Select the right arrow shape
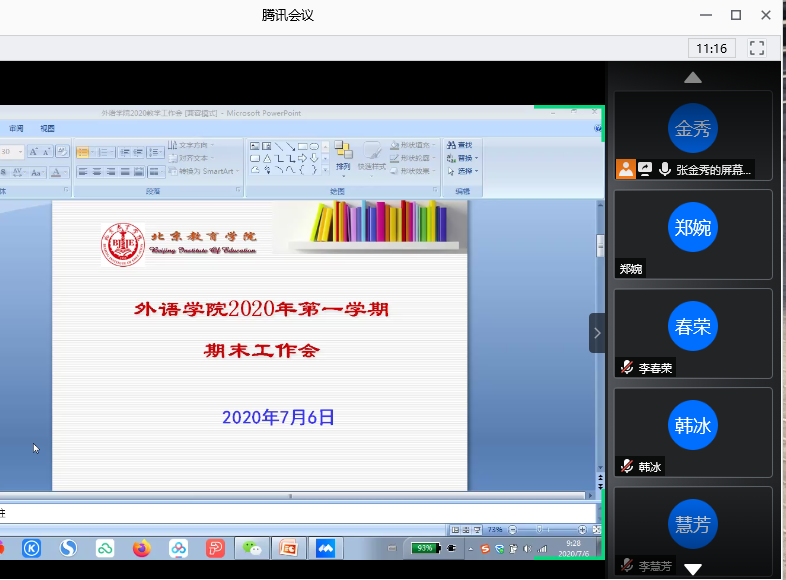This screenshot has height=580, width=786. (x=303, y=158)
